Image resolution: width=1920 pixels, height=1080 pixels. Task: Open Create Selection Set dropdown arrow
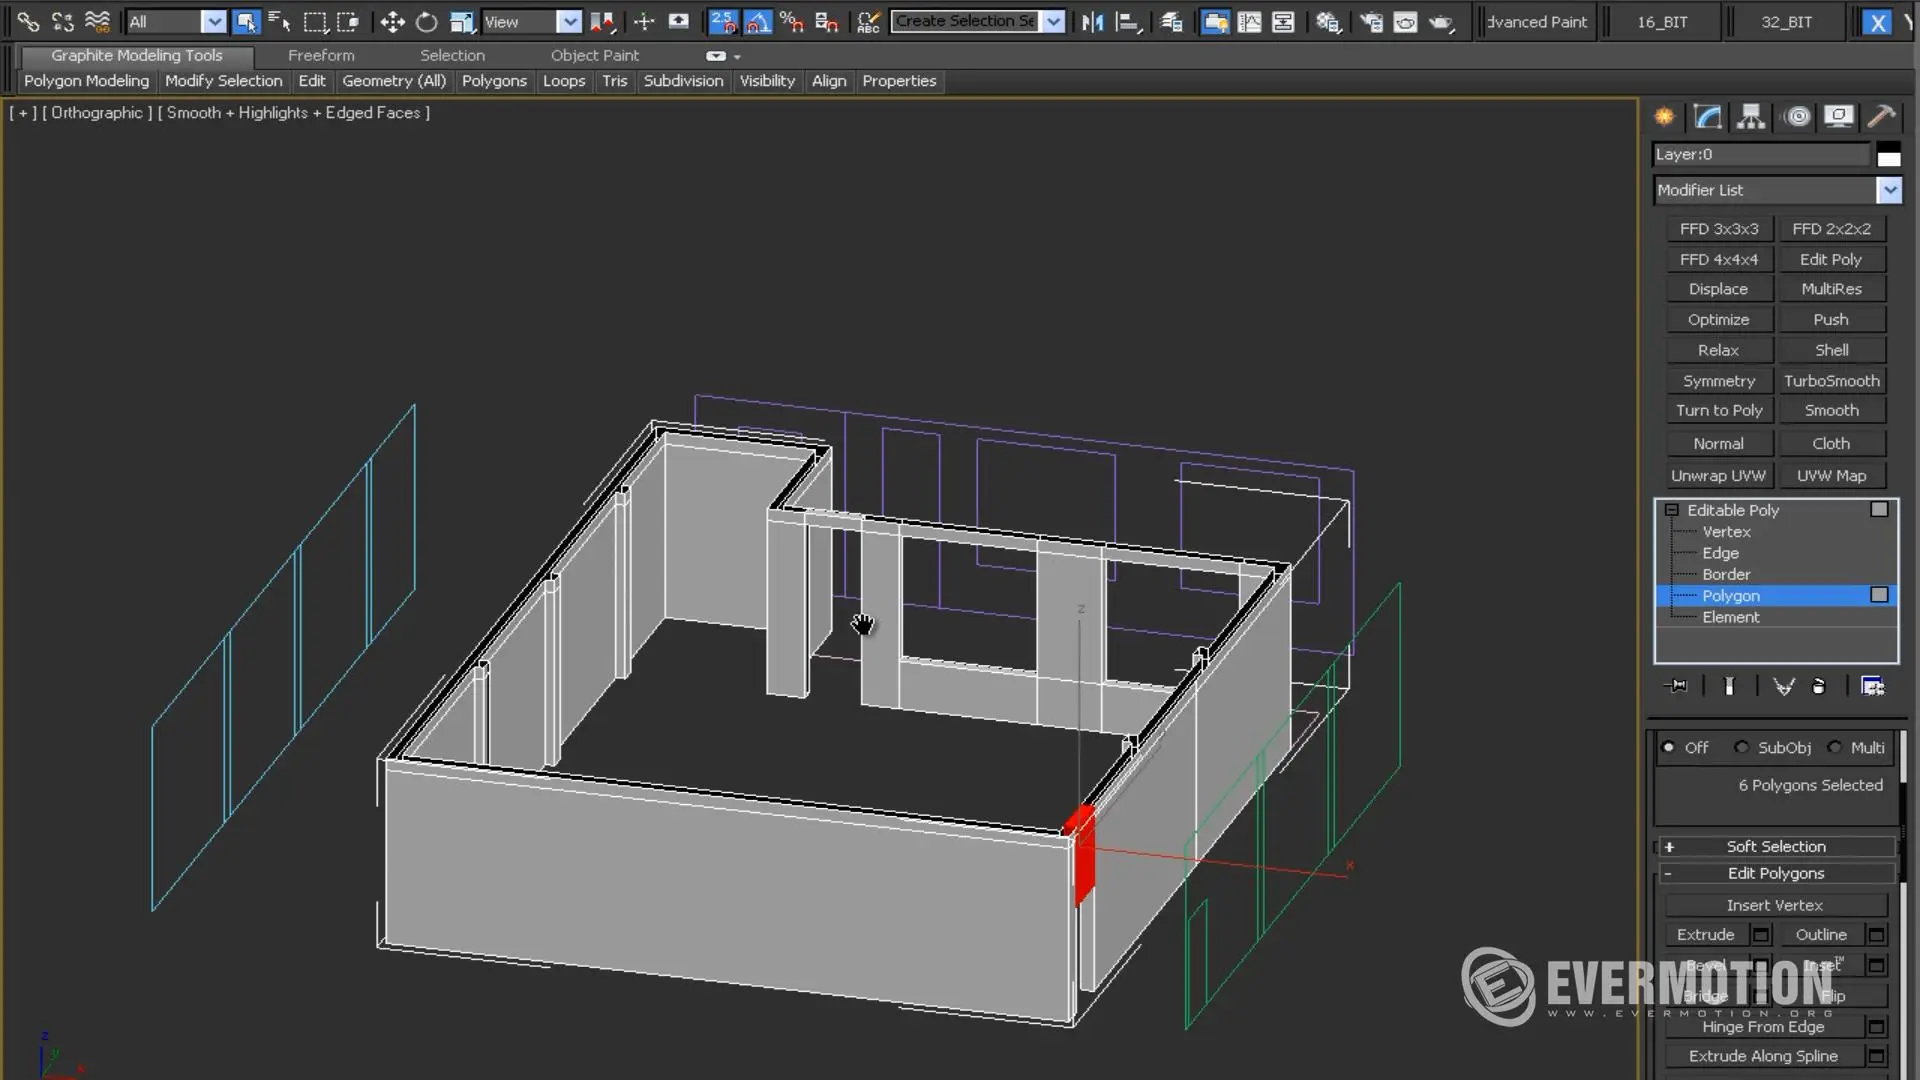click(x=1053, y=21)
